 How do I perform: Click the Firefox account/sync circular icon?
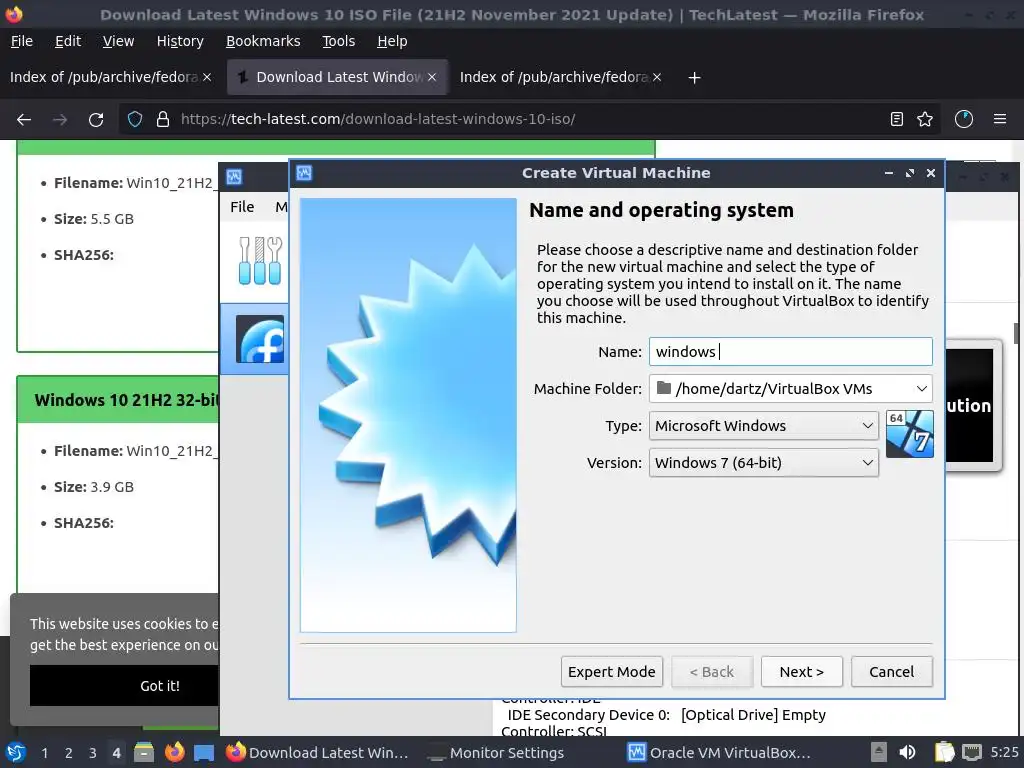(x=964, y=120)
